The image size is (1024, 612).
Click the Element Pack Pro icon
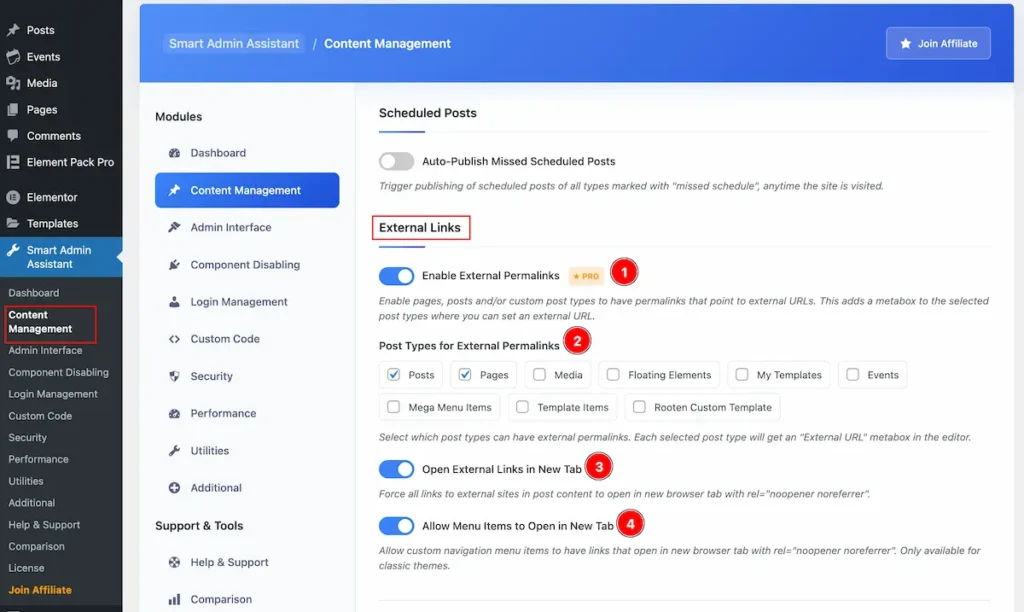13,162
